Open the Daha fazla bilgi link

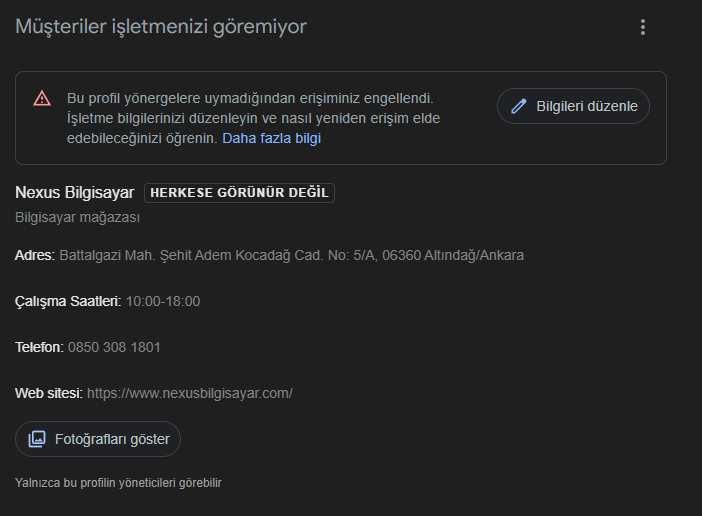[x=271, y=138]
